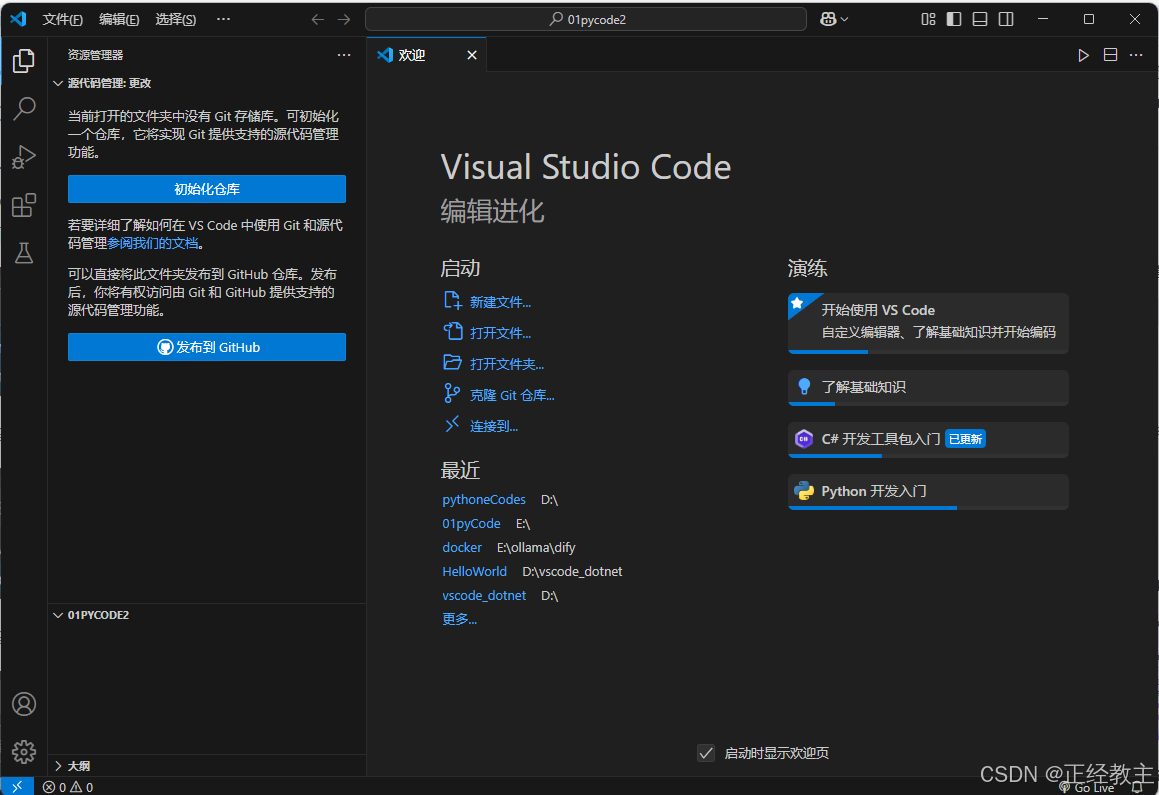Click the split editor layout icon
1159x795 pixels.
[x=1110, y=55]
